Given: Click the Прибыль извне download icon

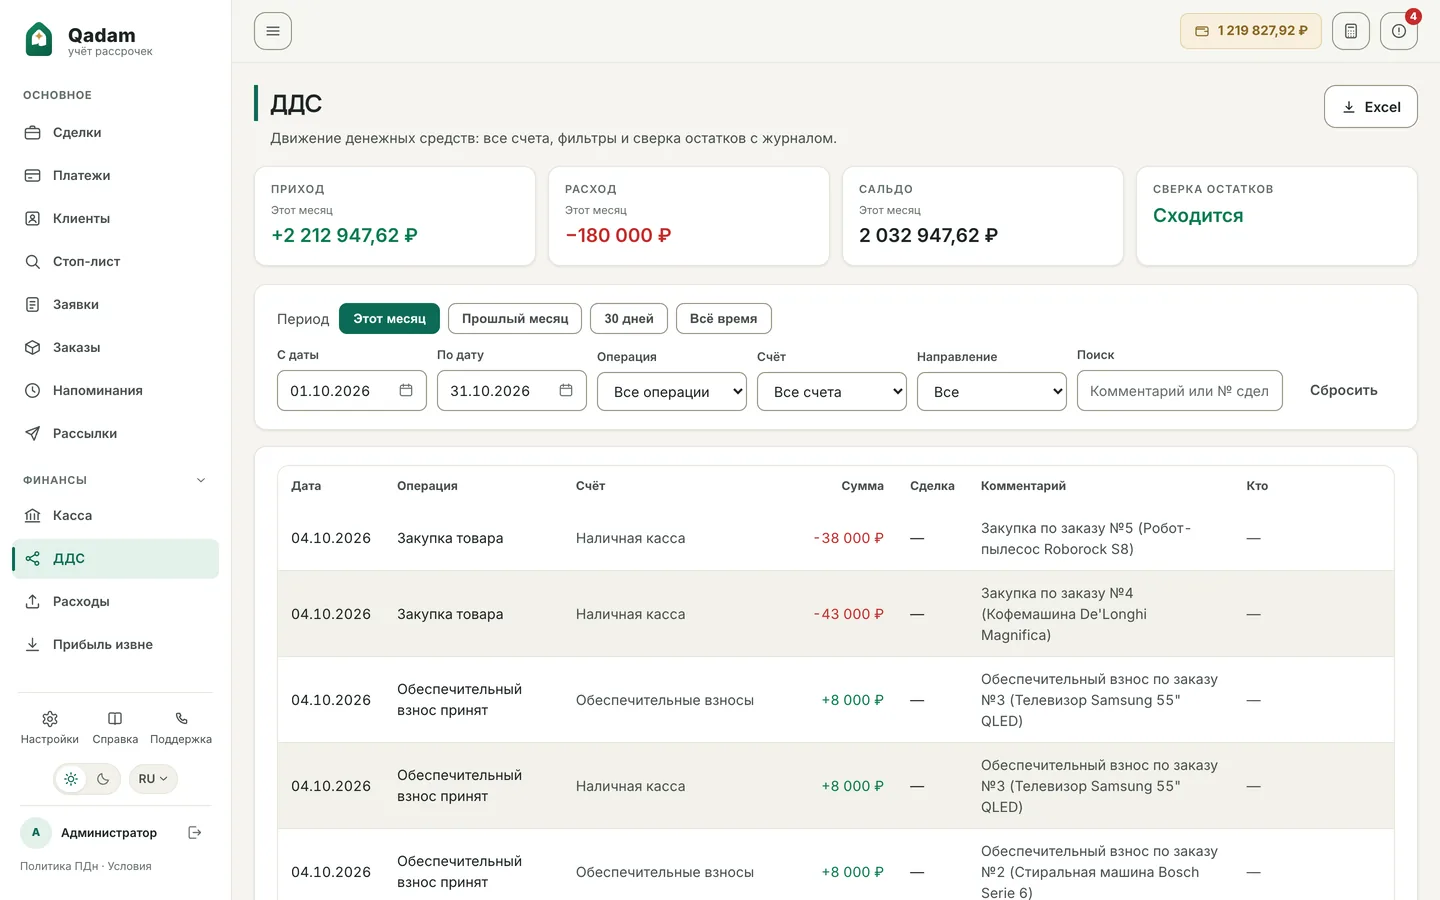Looking at the screenshot, I should (x=33, y=645).
